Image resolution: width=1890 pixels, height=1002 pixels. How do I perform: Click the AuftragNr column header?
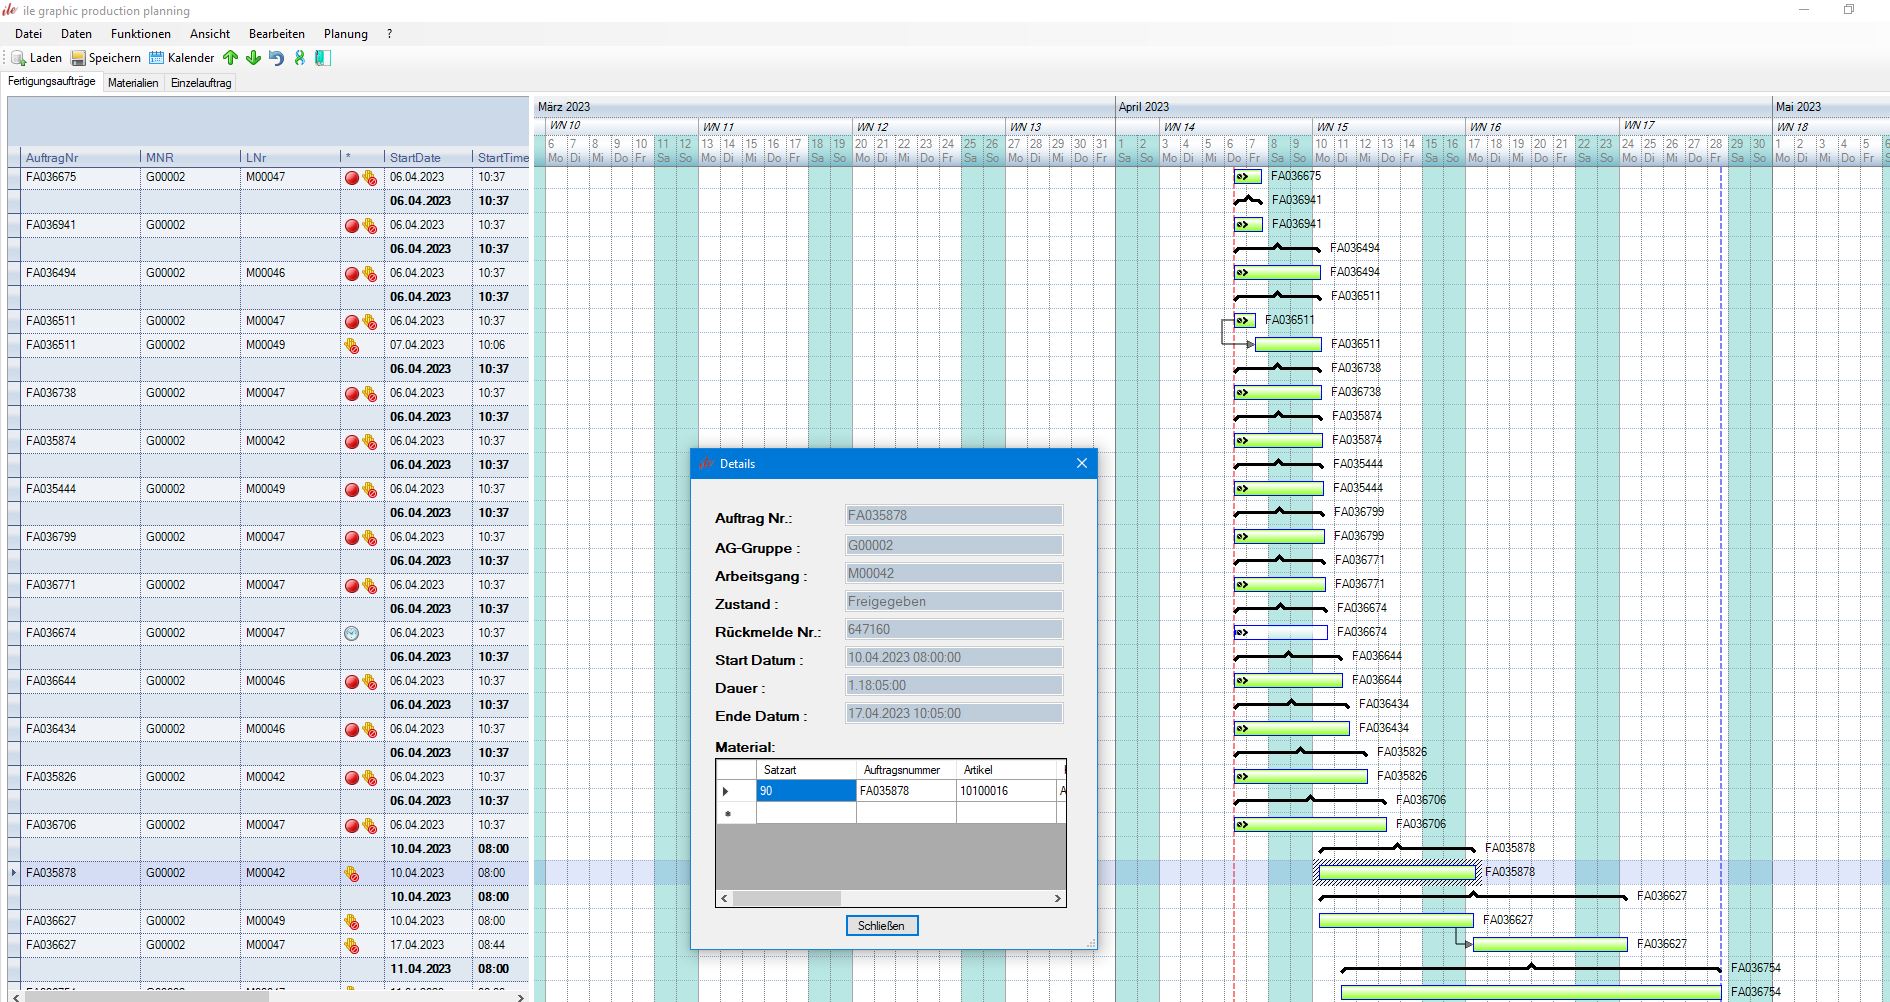click(52, 158)
